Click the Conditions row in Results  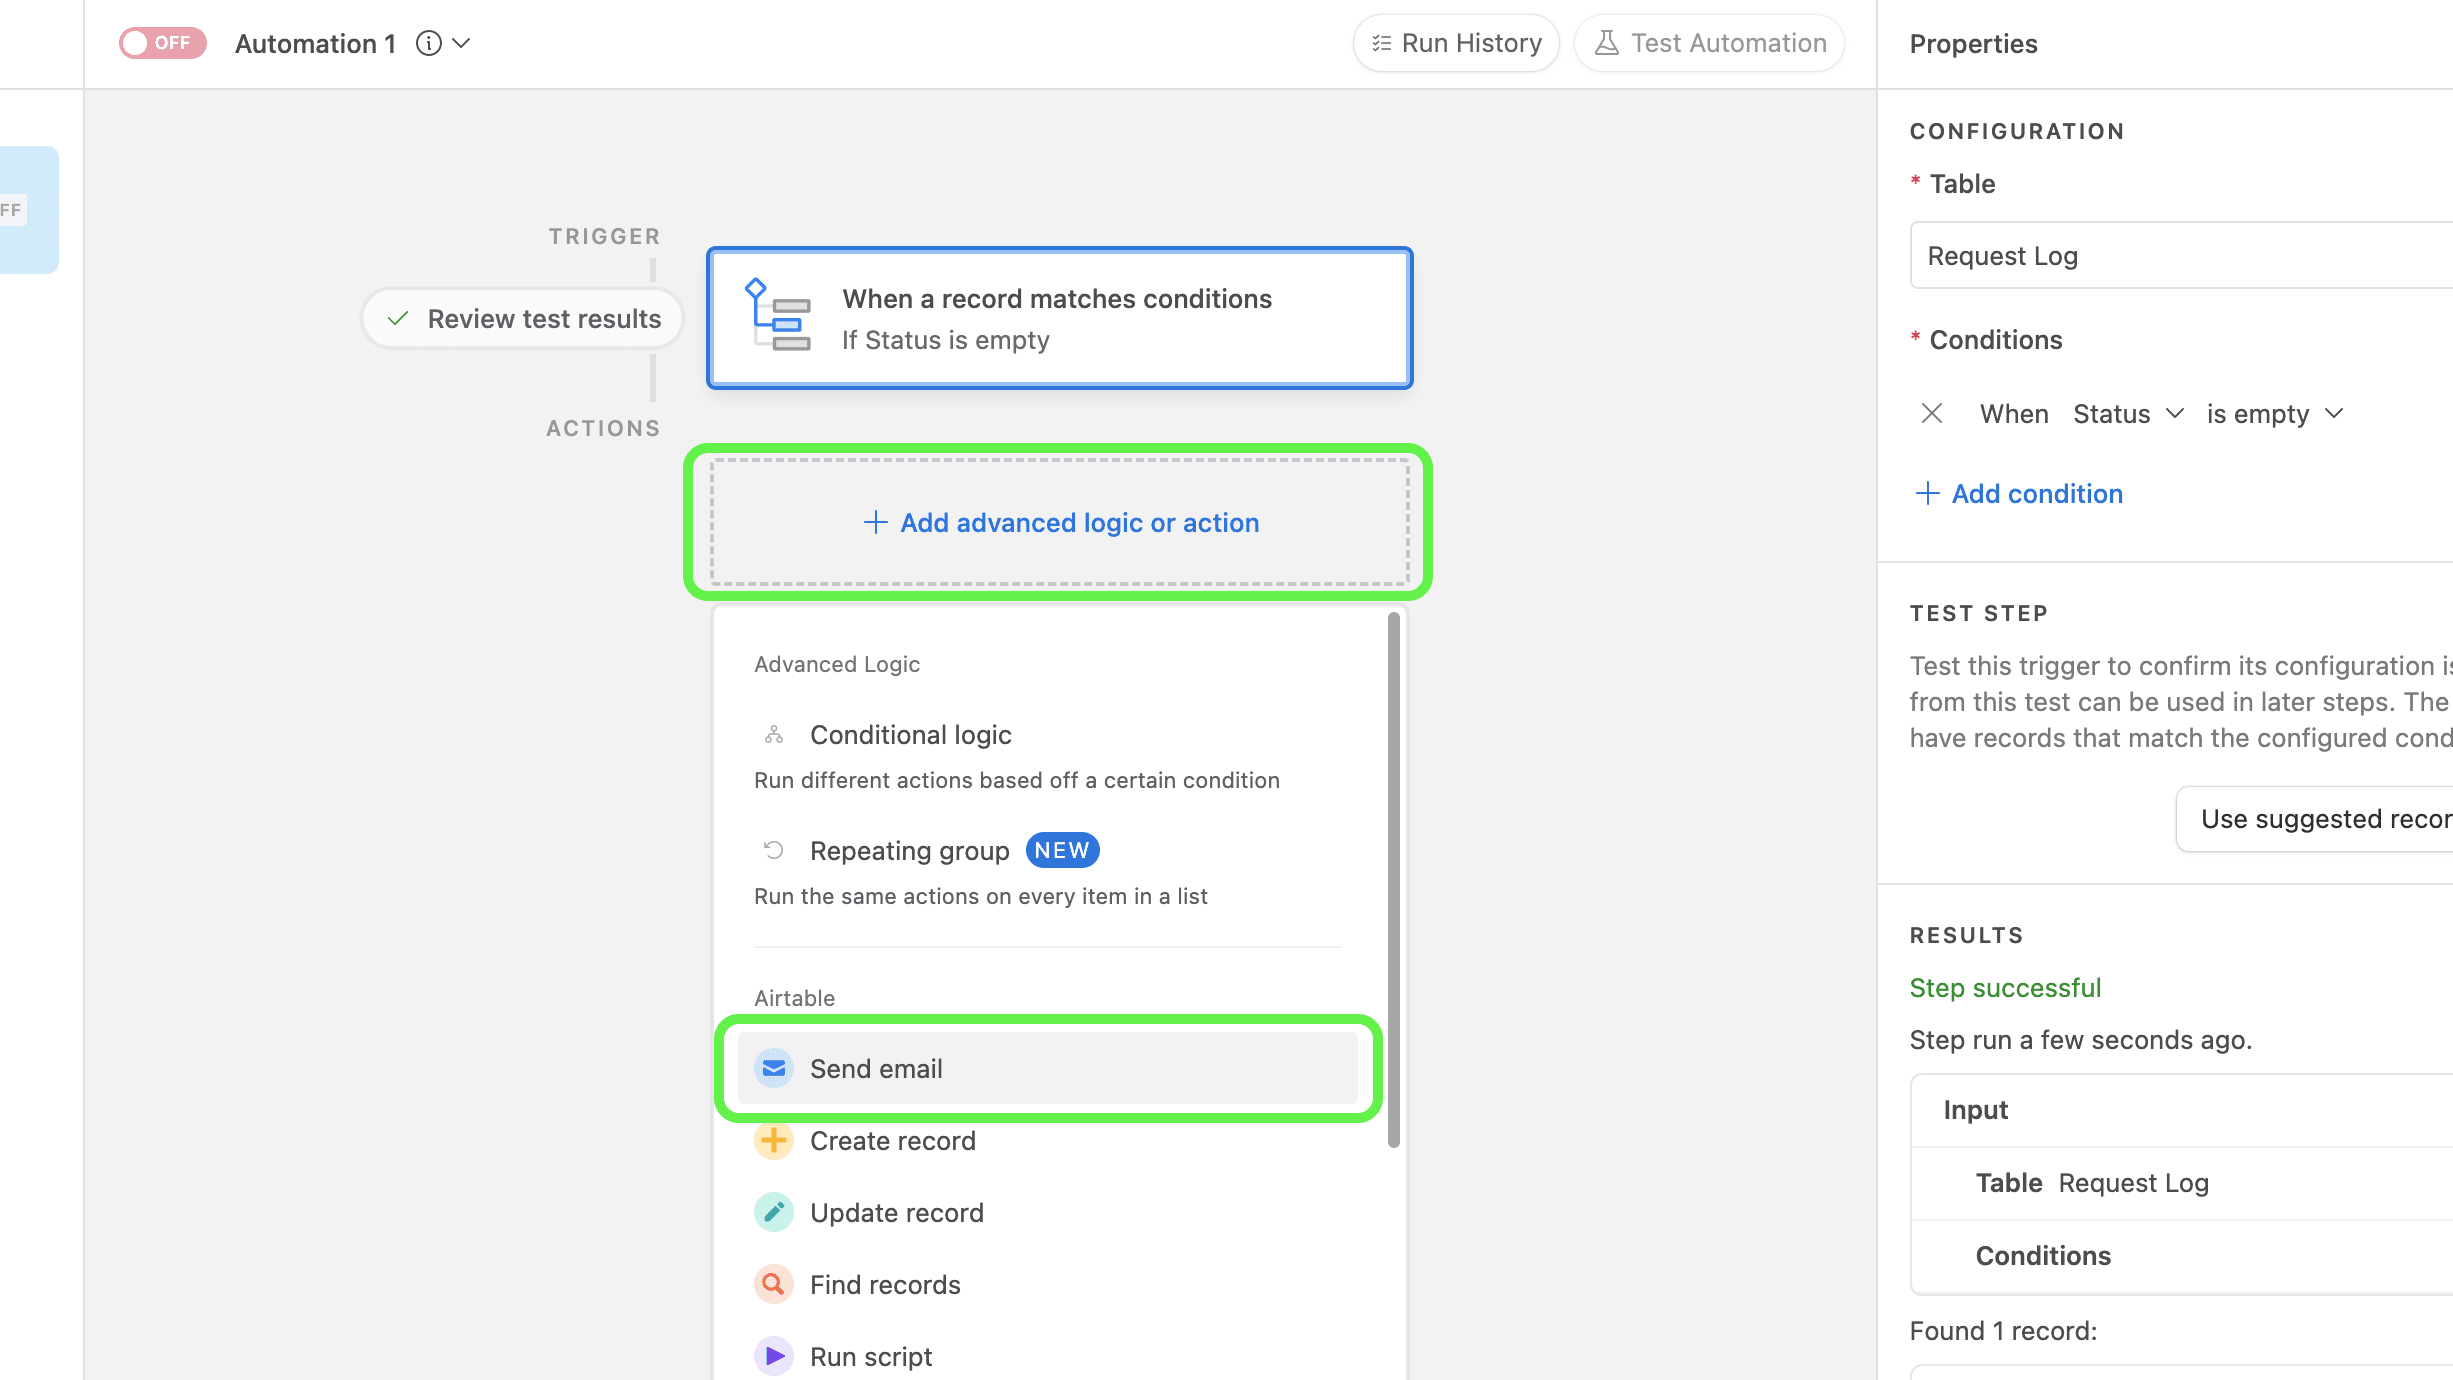2181,1256
